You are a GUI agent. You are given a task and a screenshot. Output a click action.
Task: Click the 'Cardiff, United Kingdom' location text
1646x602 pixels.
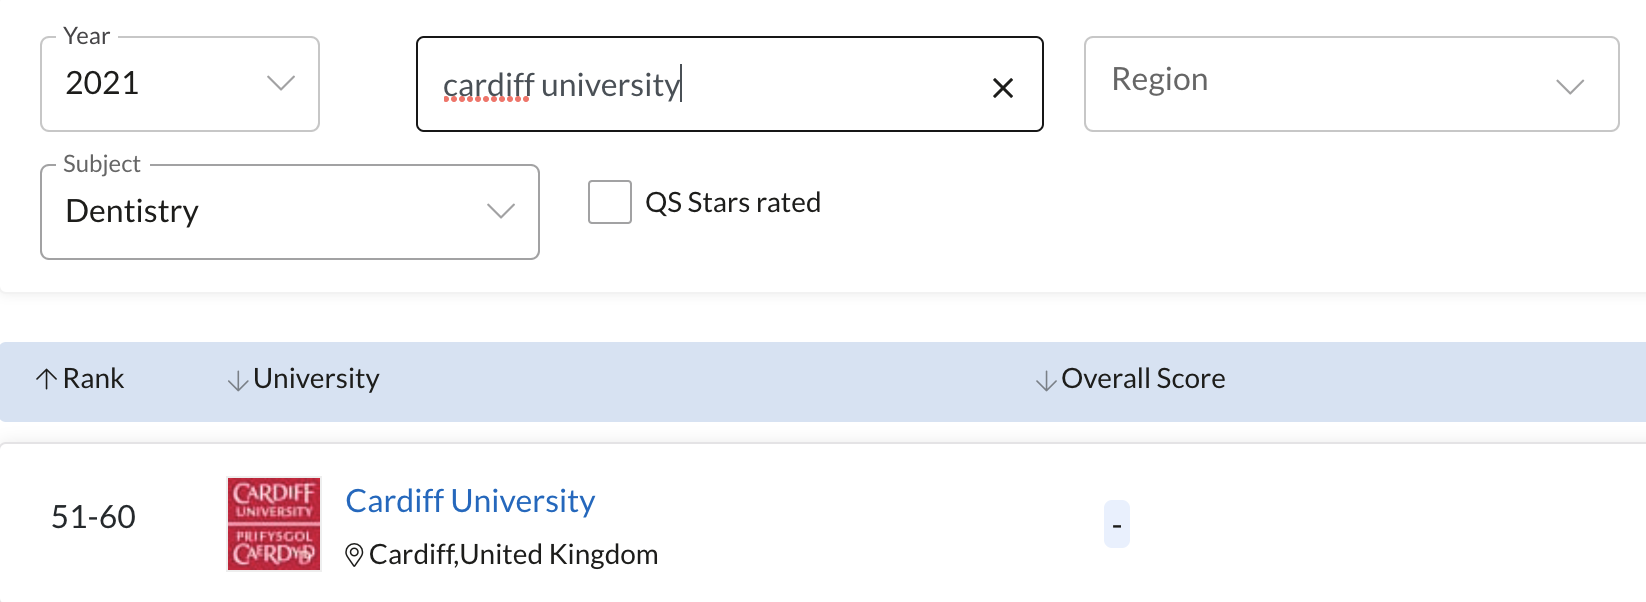[x=513, y=555]
